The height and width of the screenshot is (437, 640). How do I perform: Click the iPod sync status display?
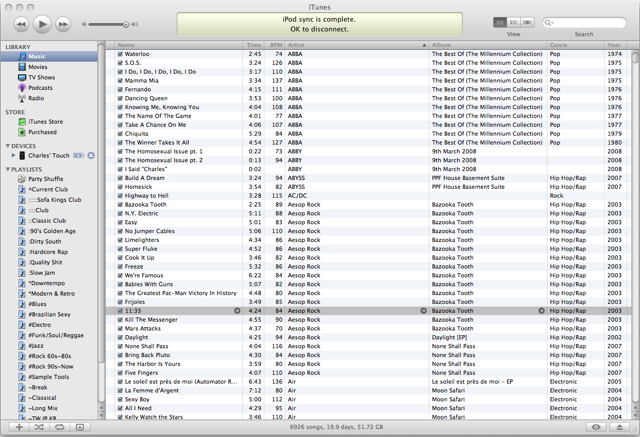point(320,24)
